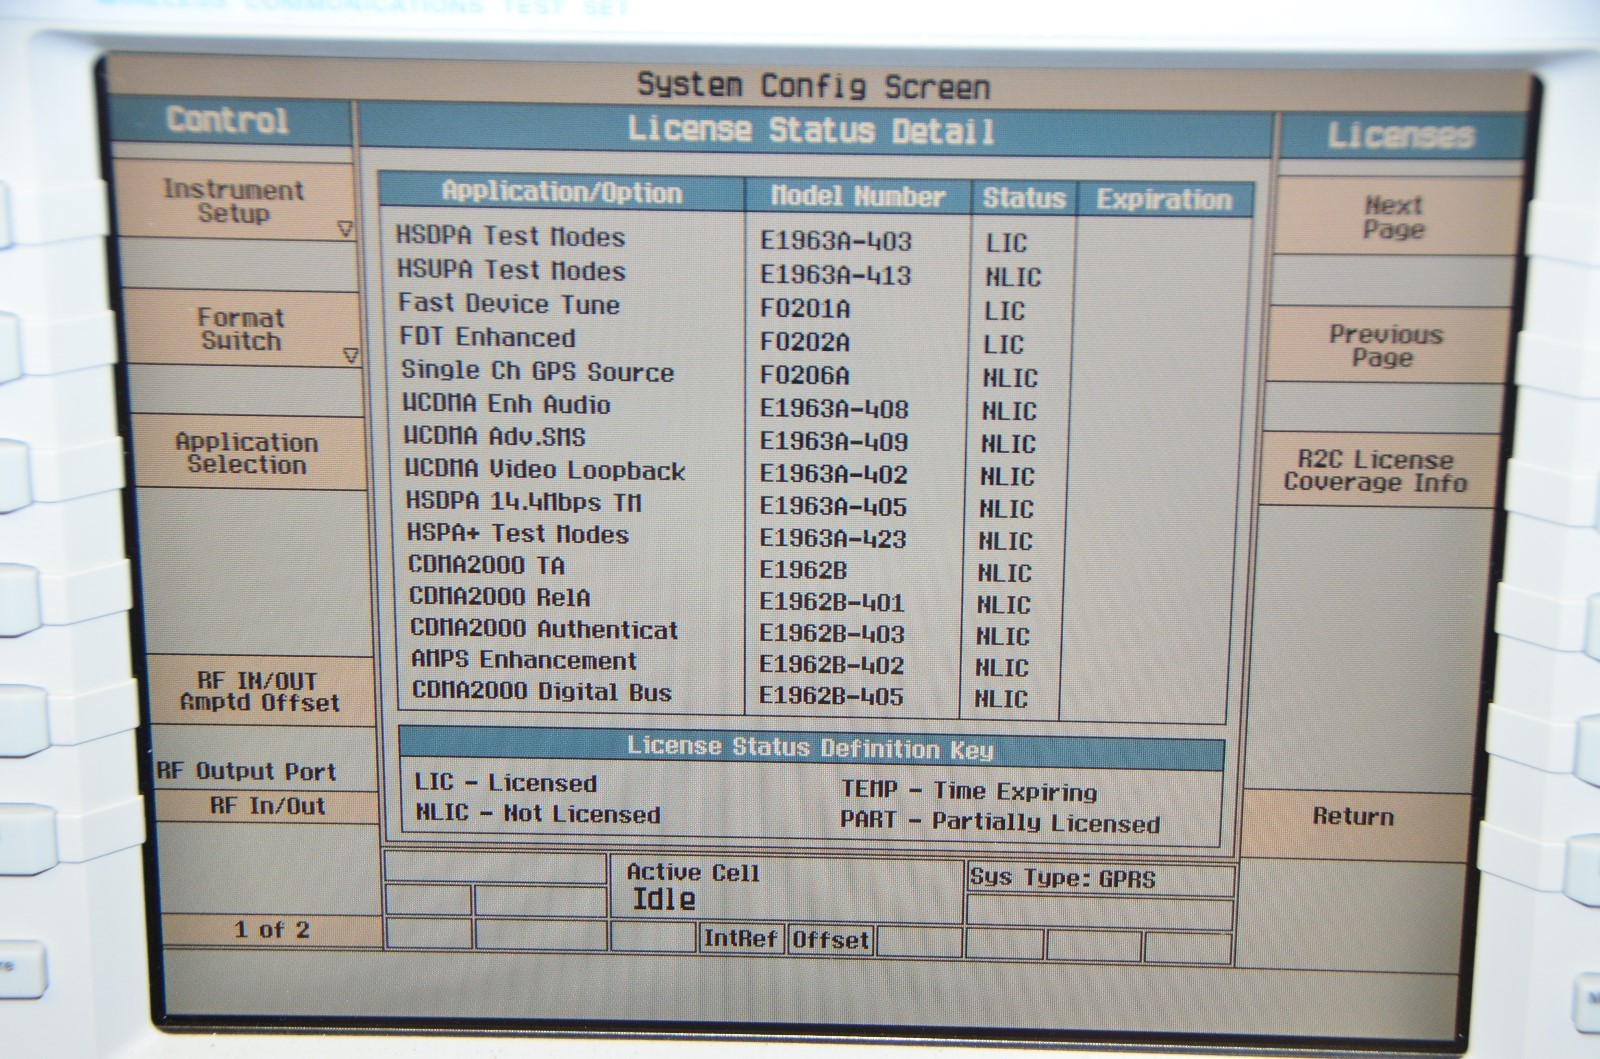Viewport: 1600px width, 1059px height.
Task: Click the Status column header
Action: (x=1024, y=198)
